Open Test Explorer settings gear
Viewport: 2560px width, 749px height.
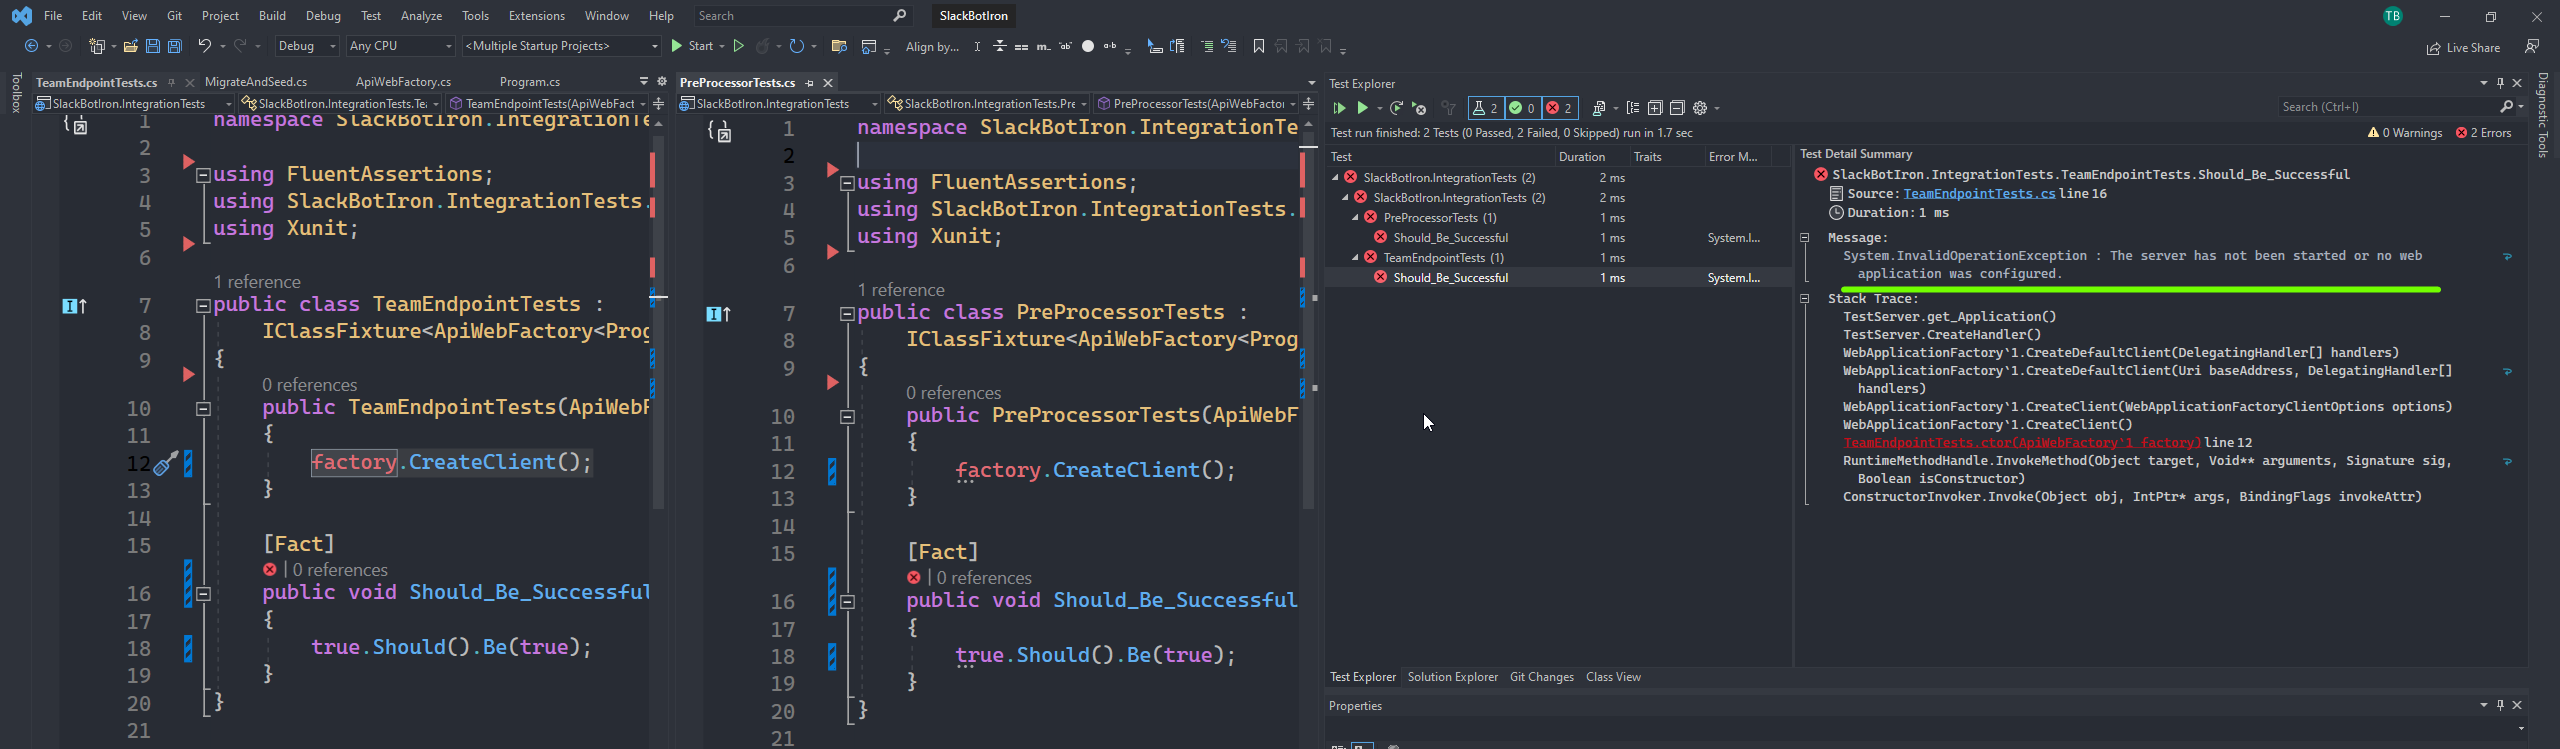coord(1700,108)
